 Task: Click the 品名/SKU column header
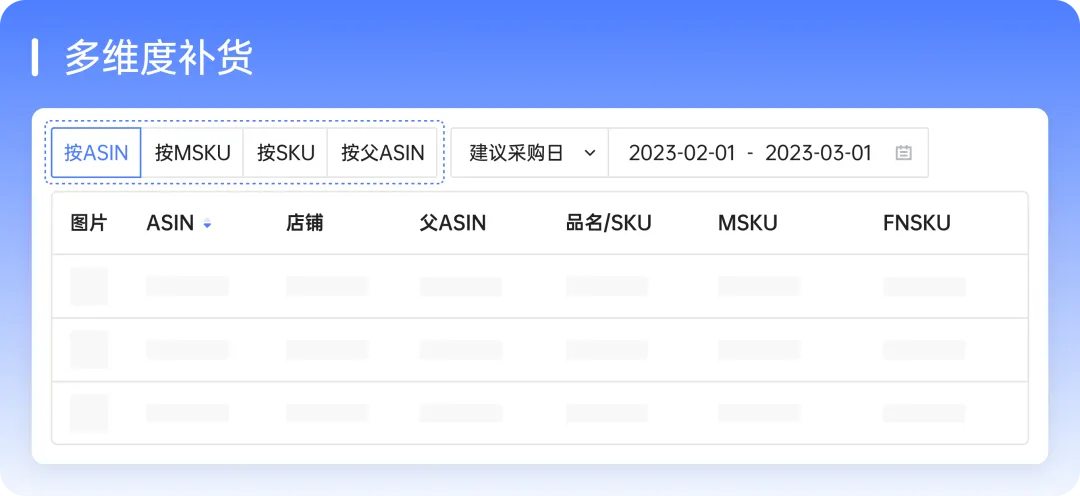pos(609,223)
